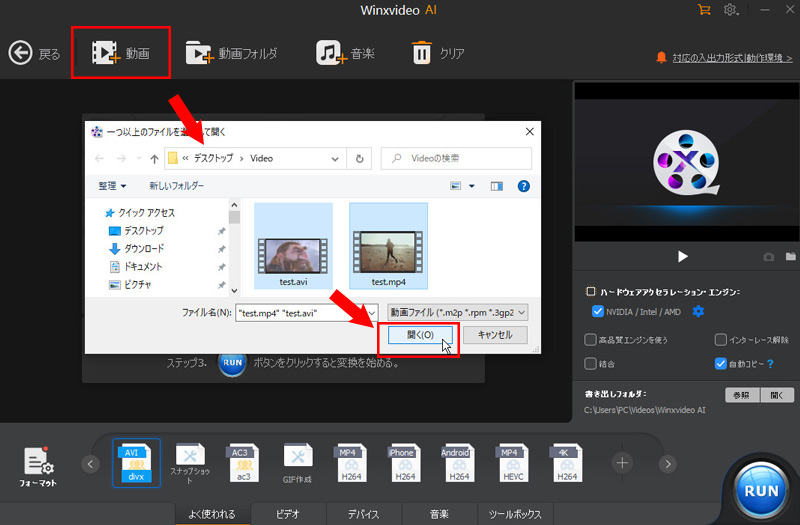Enable 結合 merge checkbox
Screen dimensions: 800x525
[x=590, y=364]
